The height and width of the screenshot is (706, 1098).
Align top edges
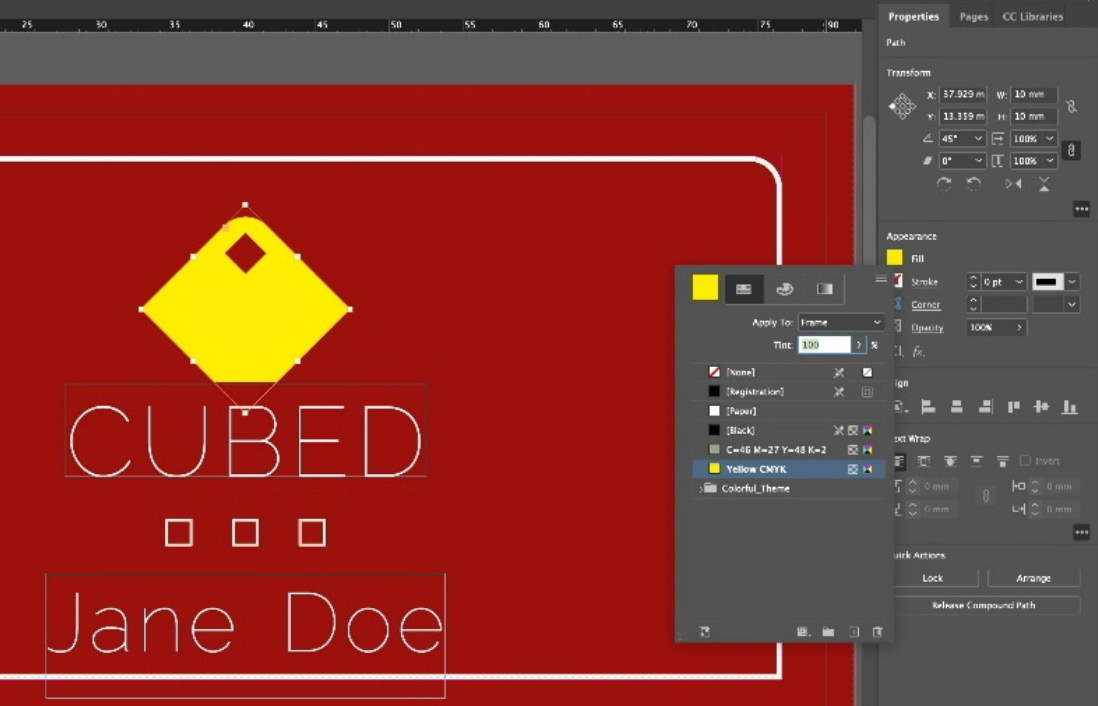point(1013,406)
